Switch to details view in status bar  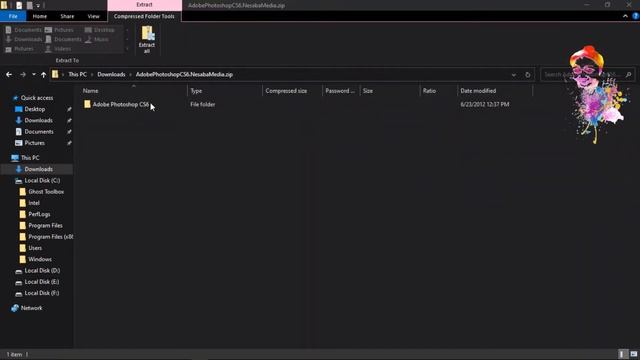(x=622, y=354)
